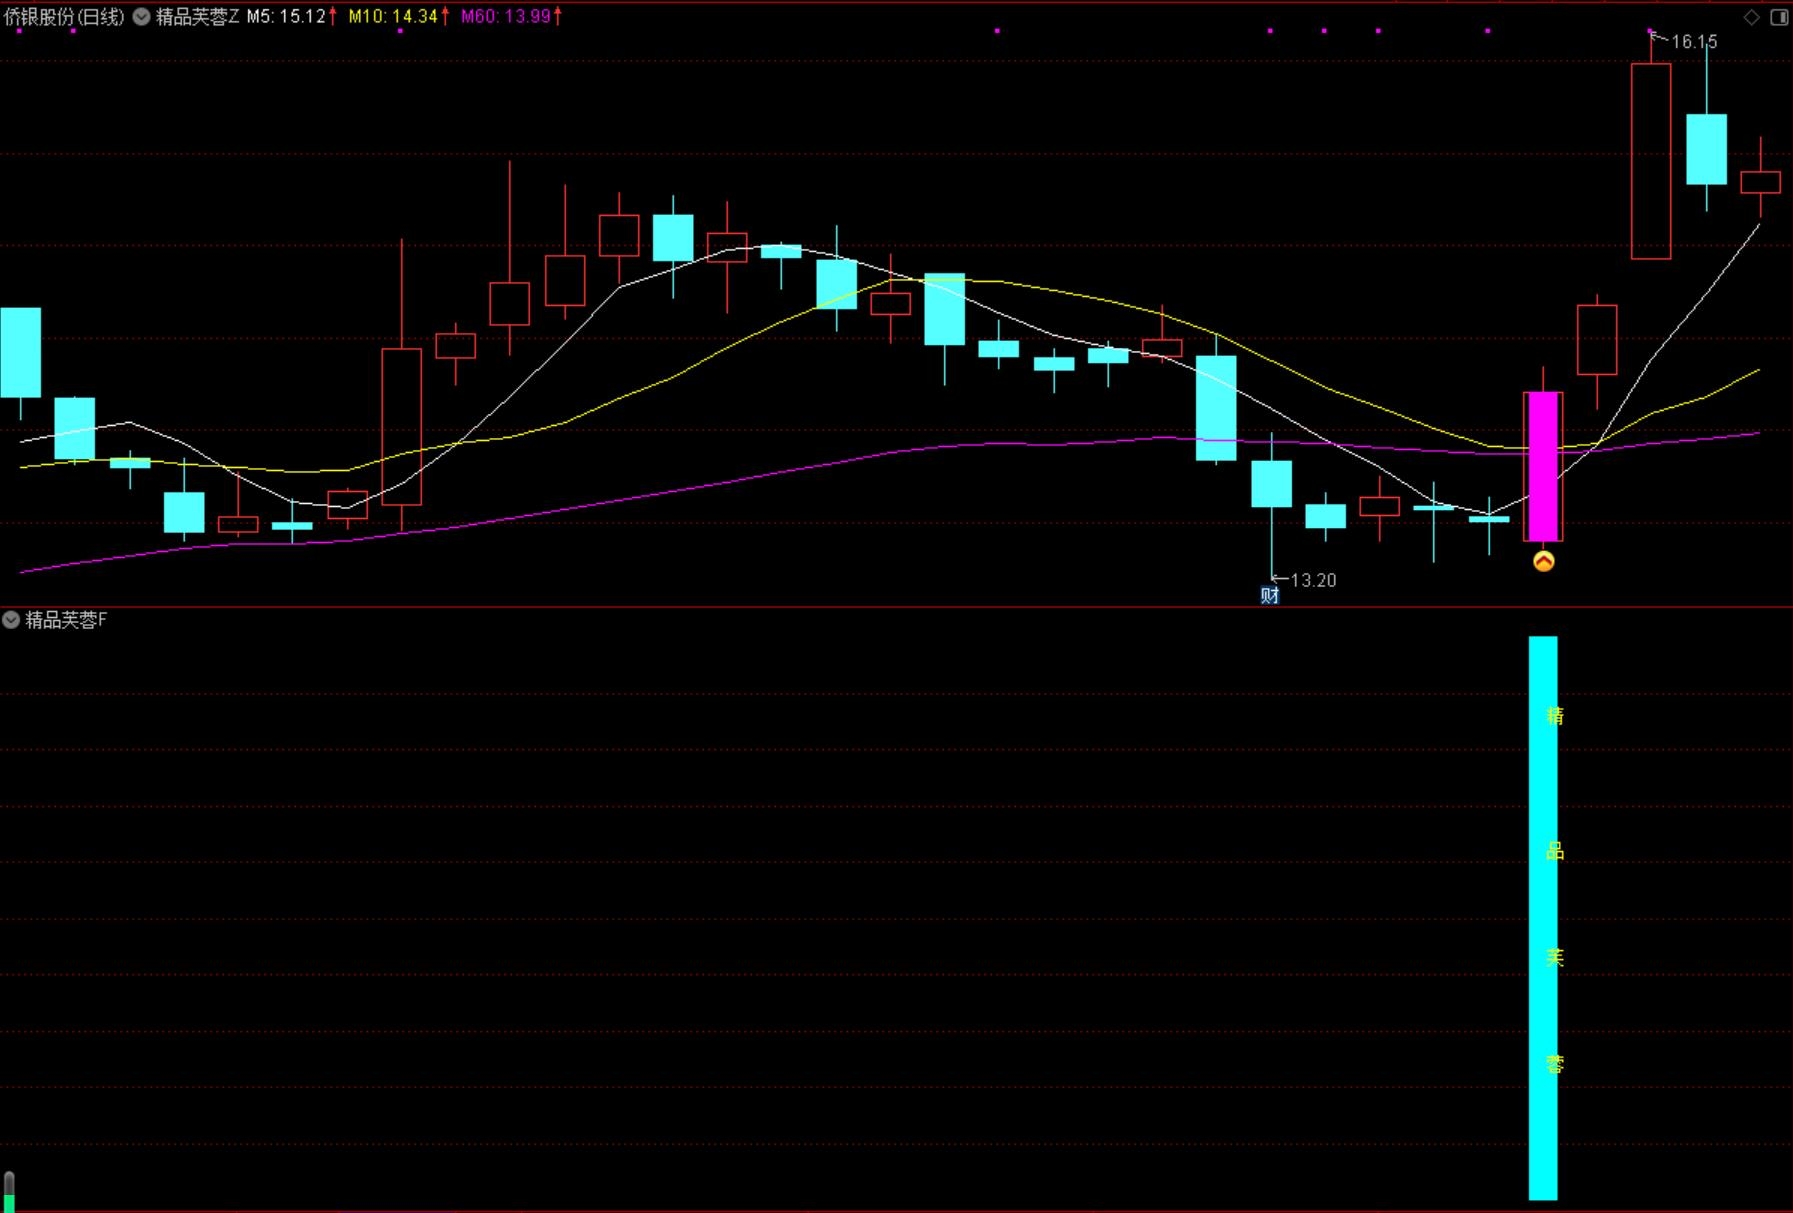Click the small green bar at bottom left
Viewport: 1793px width, 1213px height.
(x=9, y=1195)
